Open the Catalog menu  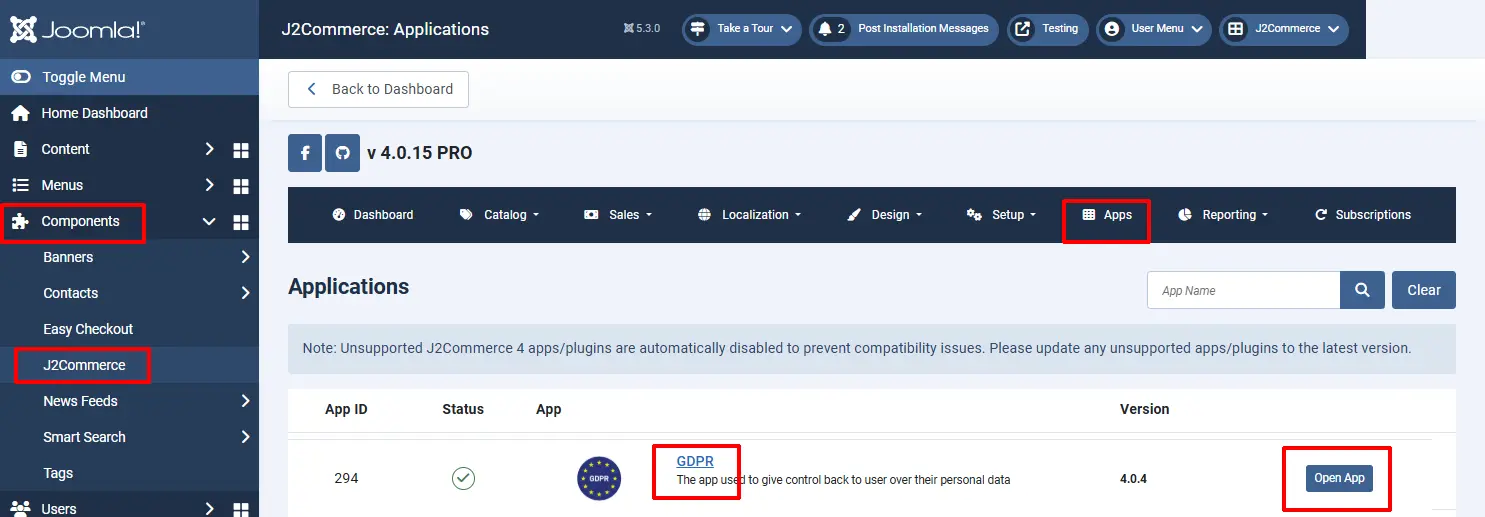coord(499,215)
